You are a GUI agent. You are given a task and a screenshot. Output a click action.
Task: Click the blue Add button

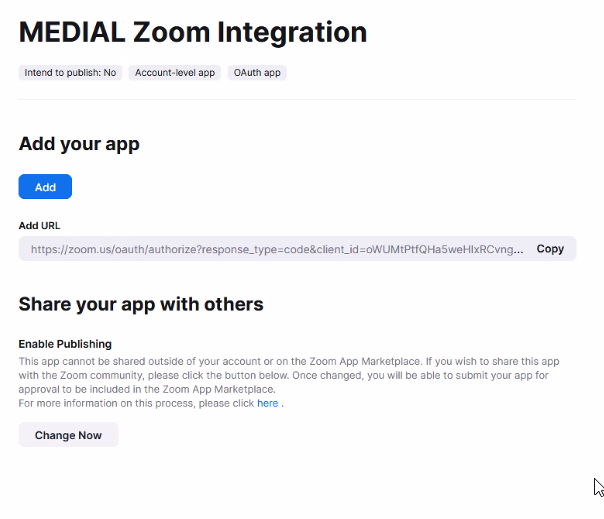[45, 186]
